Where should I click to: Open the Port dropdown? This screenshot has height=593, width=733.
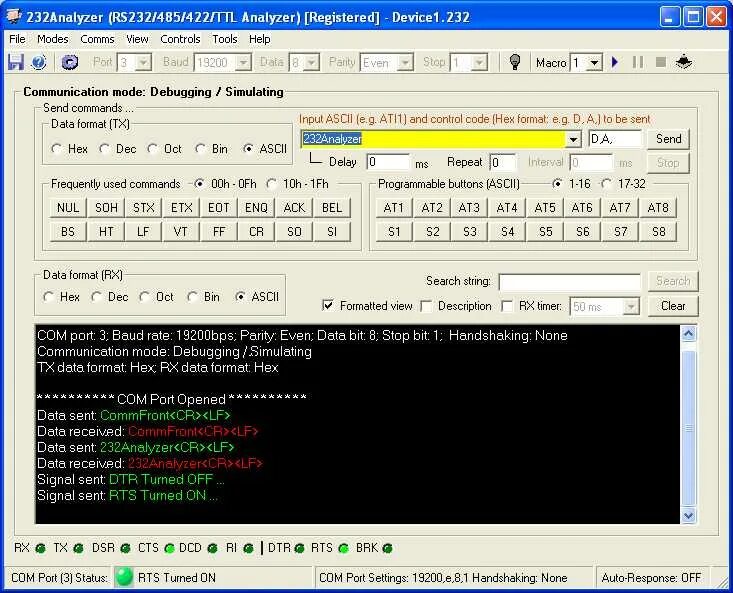pyautogui.click(x=144, y=62)
